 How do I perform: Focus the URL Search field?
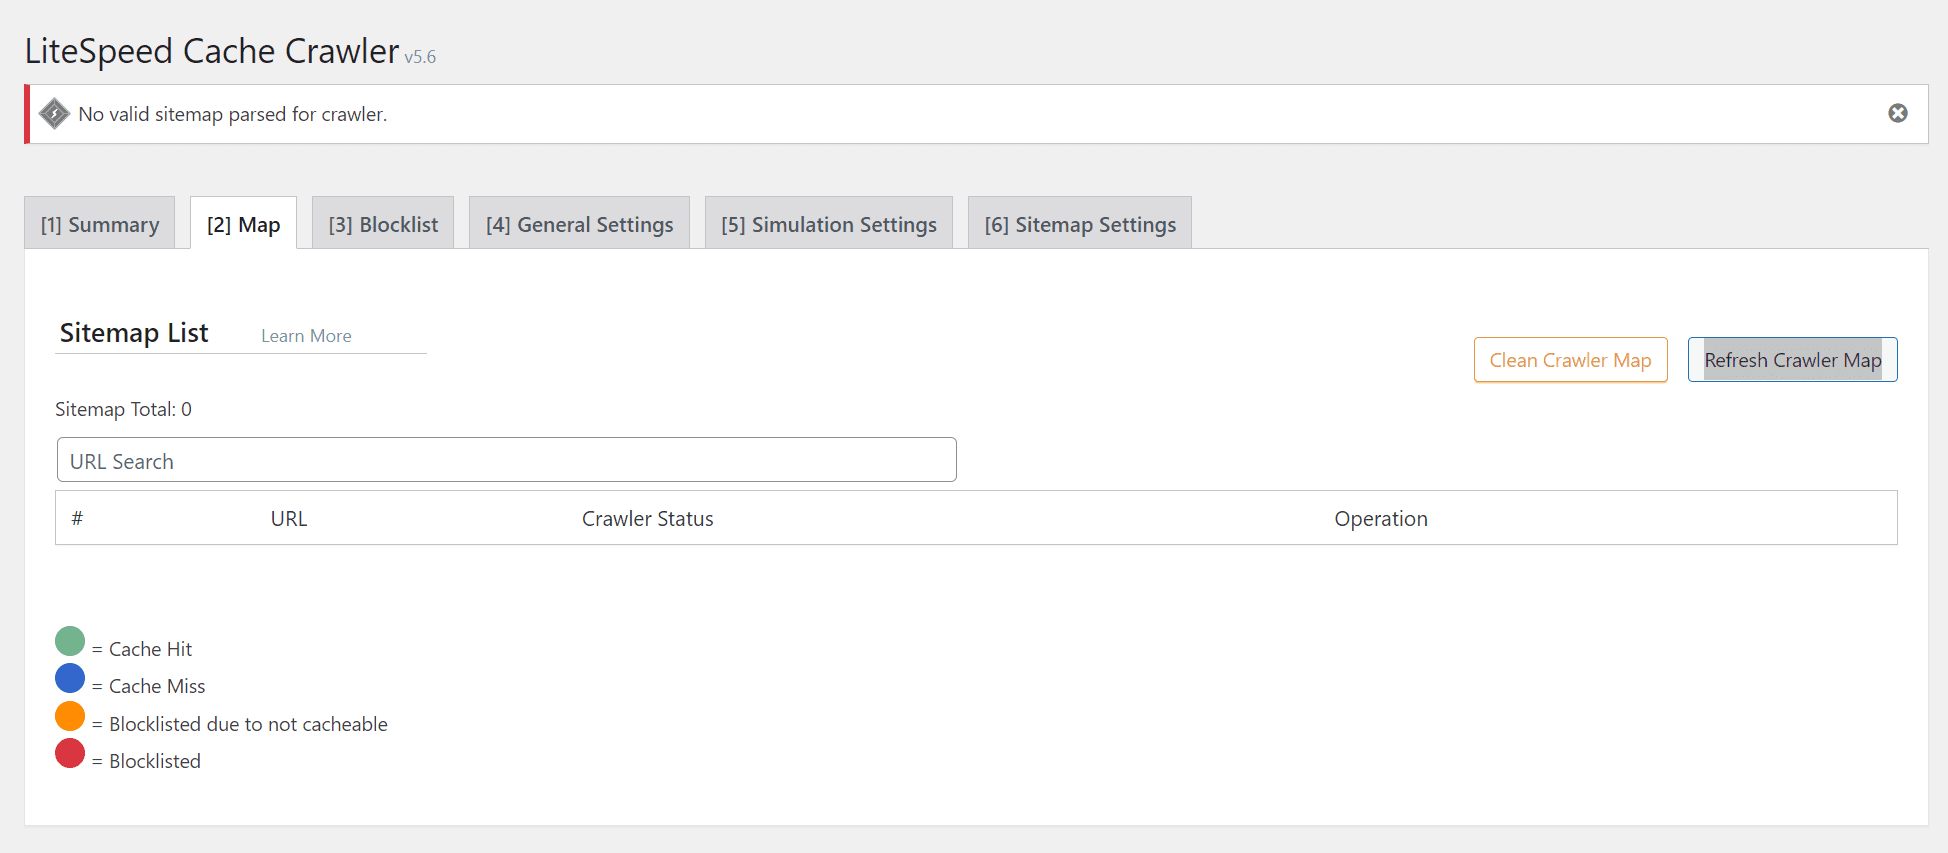[506, 460]
